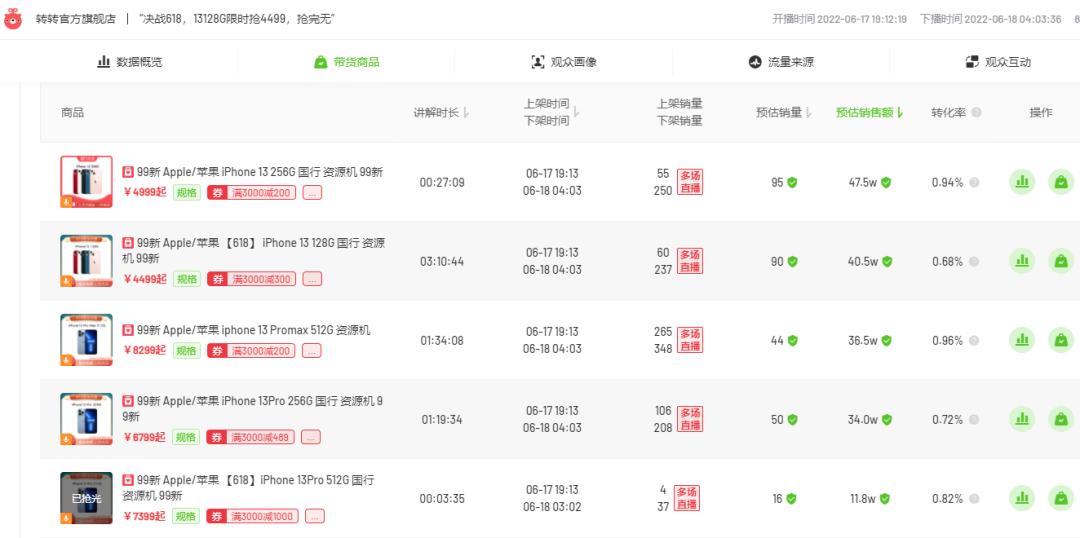Click verified shield next to 95 sales
Viewport: 1080px width, 538px height.
pos(793,183)
